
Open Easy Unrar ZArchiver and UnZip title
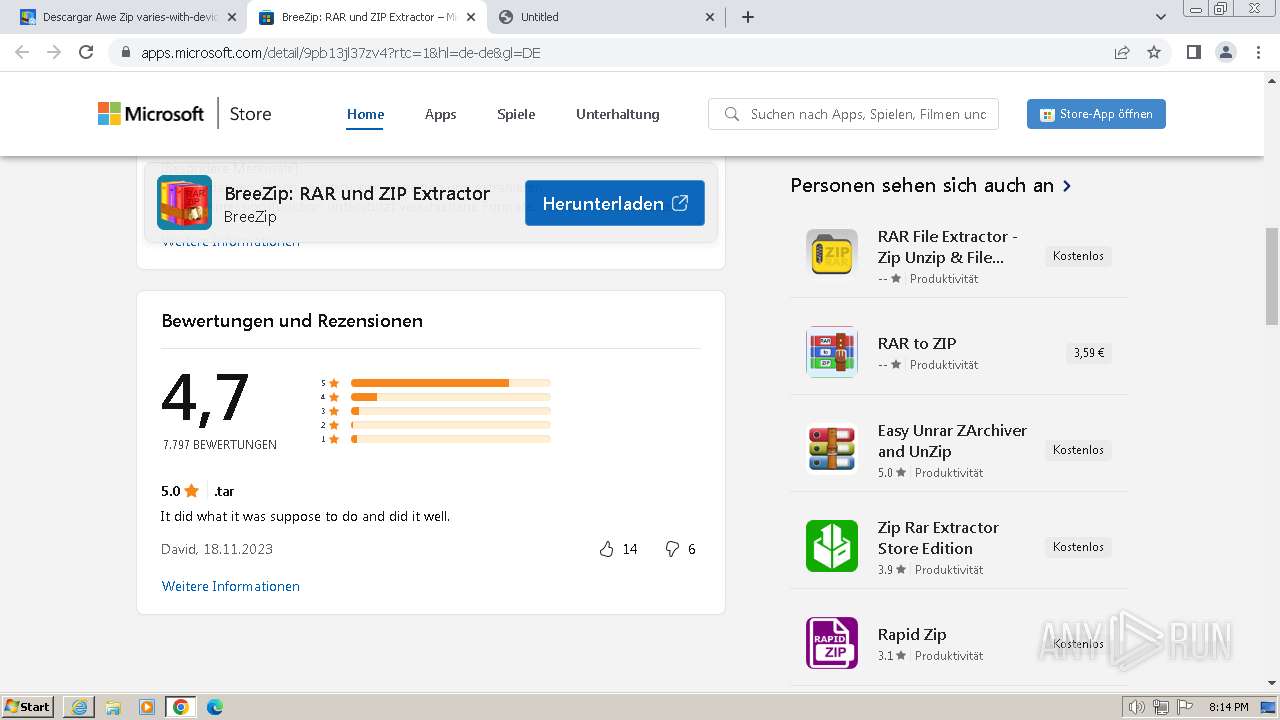(952, 441)
